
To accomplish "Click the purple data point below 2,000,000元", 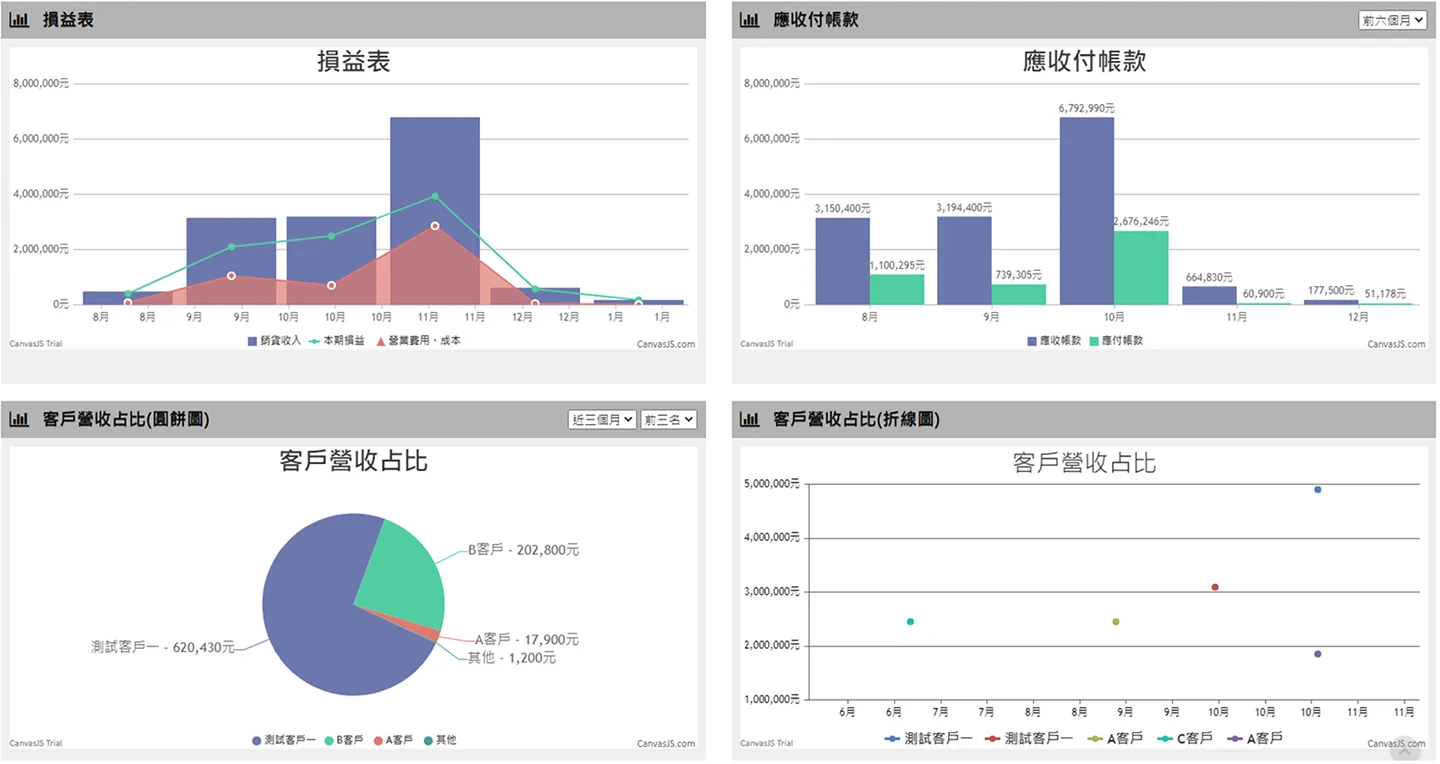I will point(1318,654).
